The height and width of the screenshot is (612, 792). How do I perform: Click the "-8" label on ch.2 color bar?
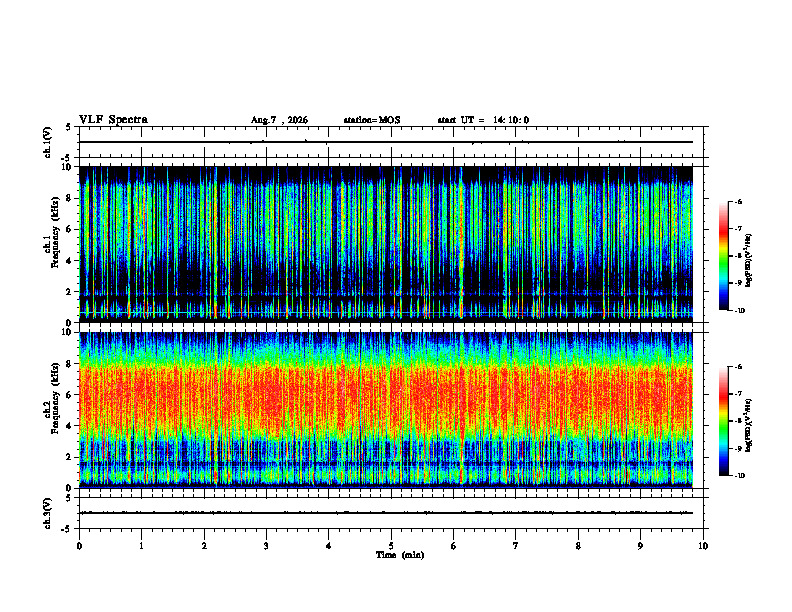pos(737,421)
